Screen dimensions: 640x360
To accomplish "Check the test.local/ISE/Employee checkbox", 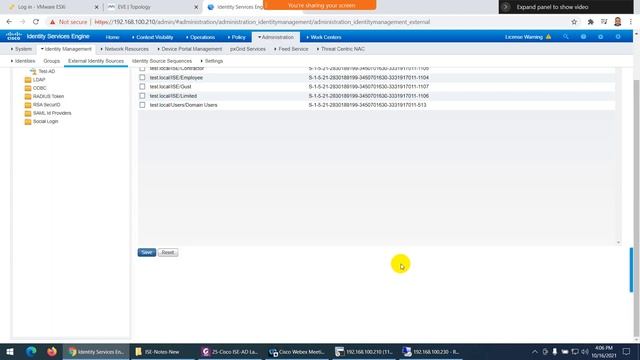I will tap(142, 77).
